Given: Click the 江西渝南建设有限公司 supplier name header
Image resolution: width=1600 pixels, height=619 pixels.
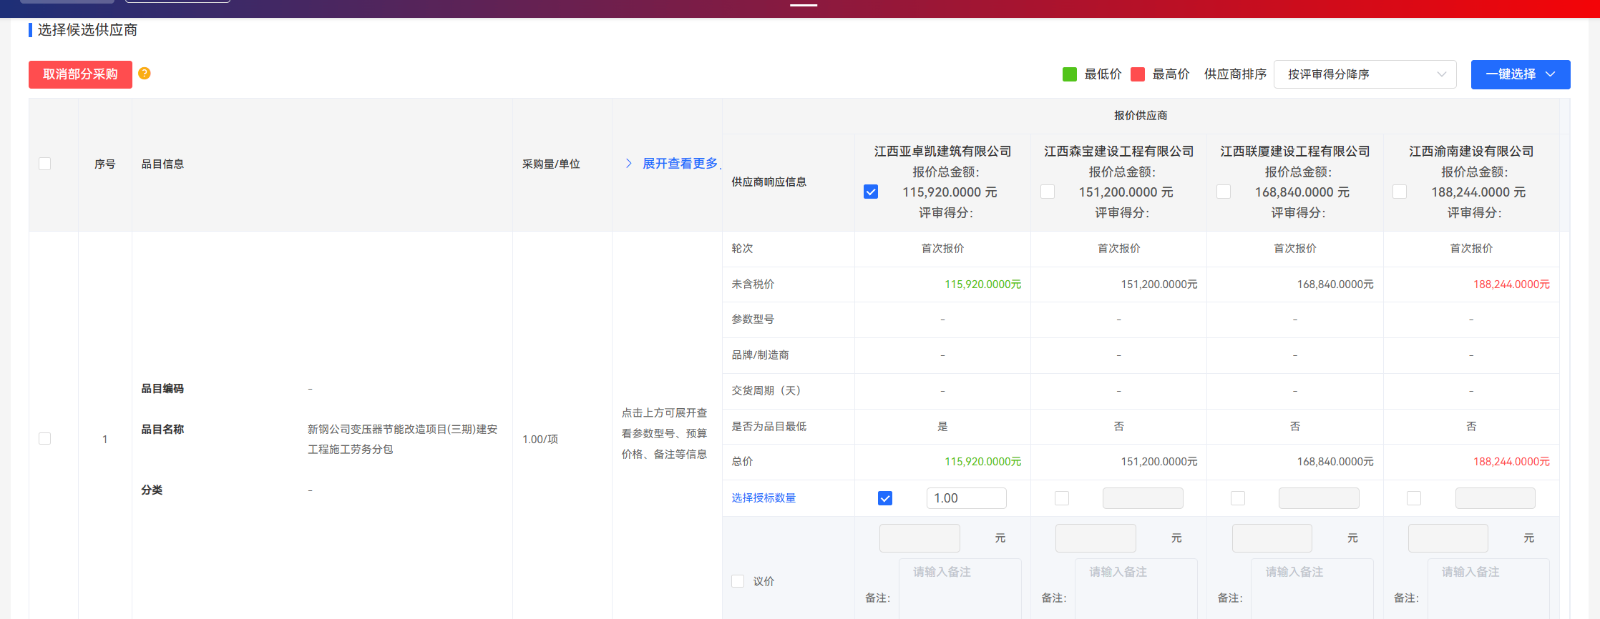Looking at the screenshot, I should (1471, 151).
